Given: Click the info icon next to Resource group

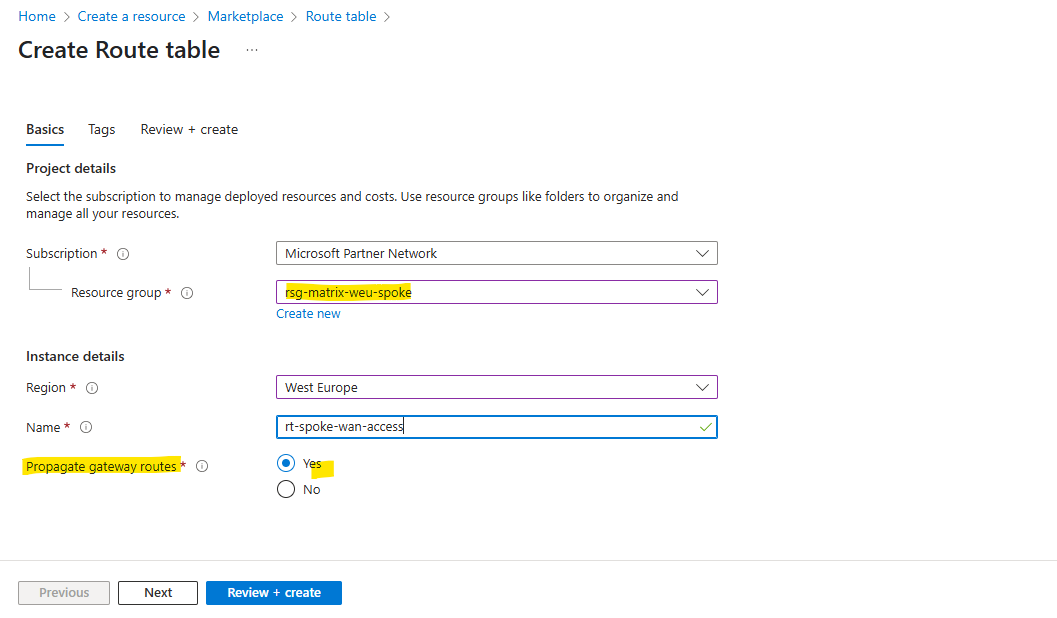Looking at the screenshot, I should (x=187, y=293).
